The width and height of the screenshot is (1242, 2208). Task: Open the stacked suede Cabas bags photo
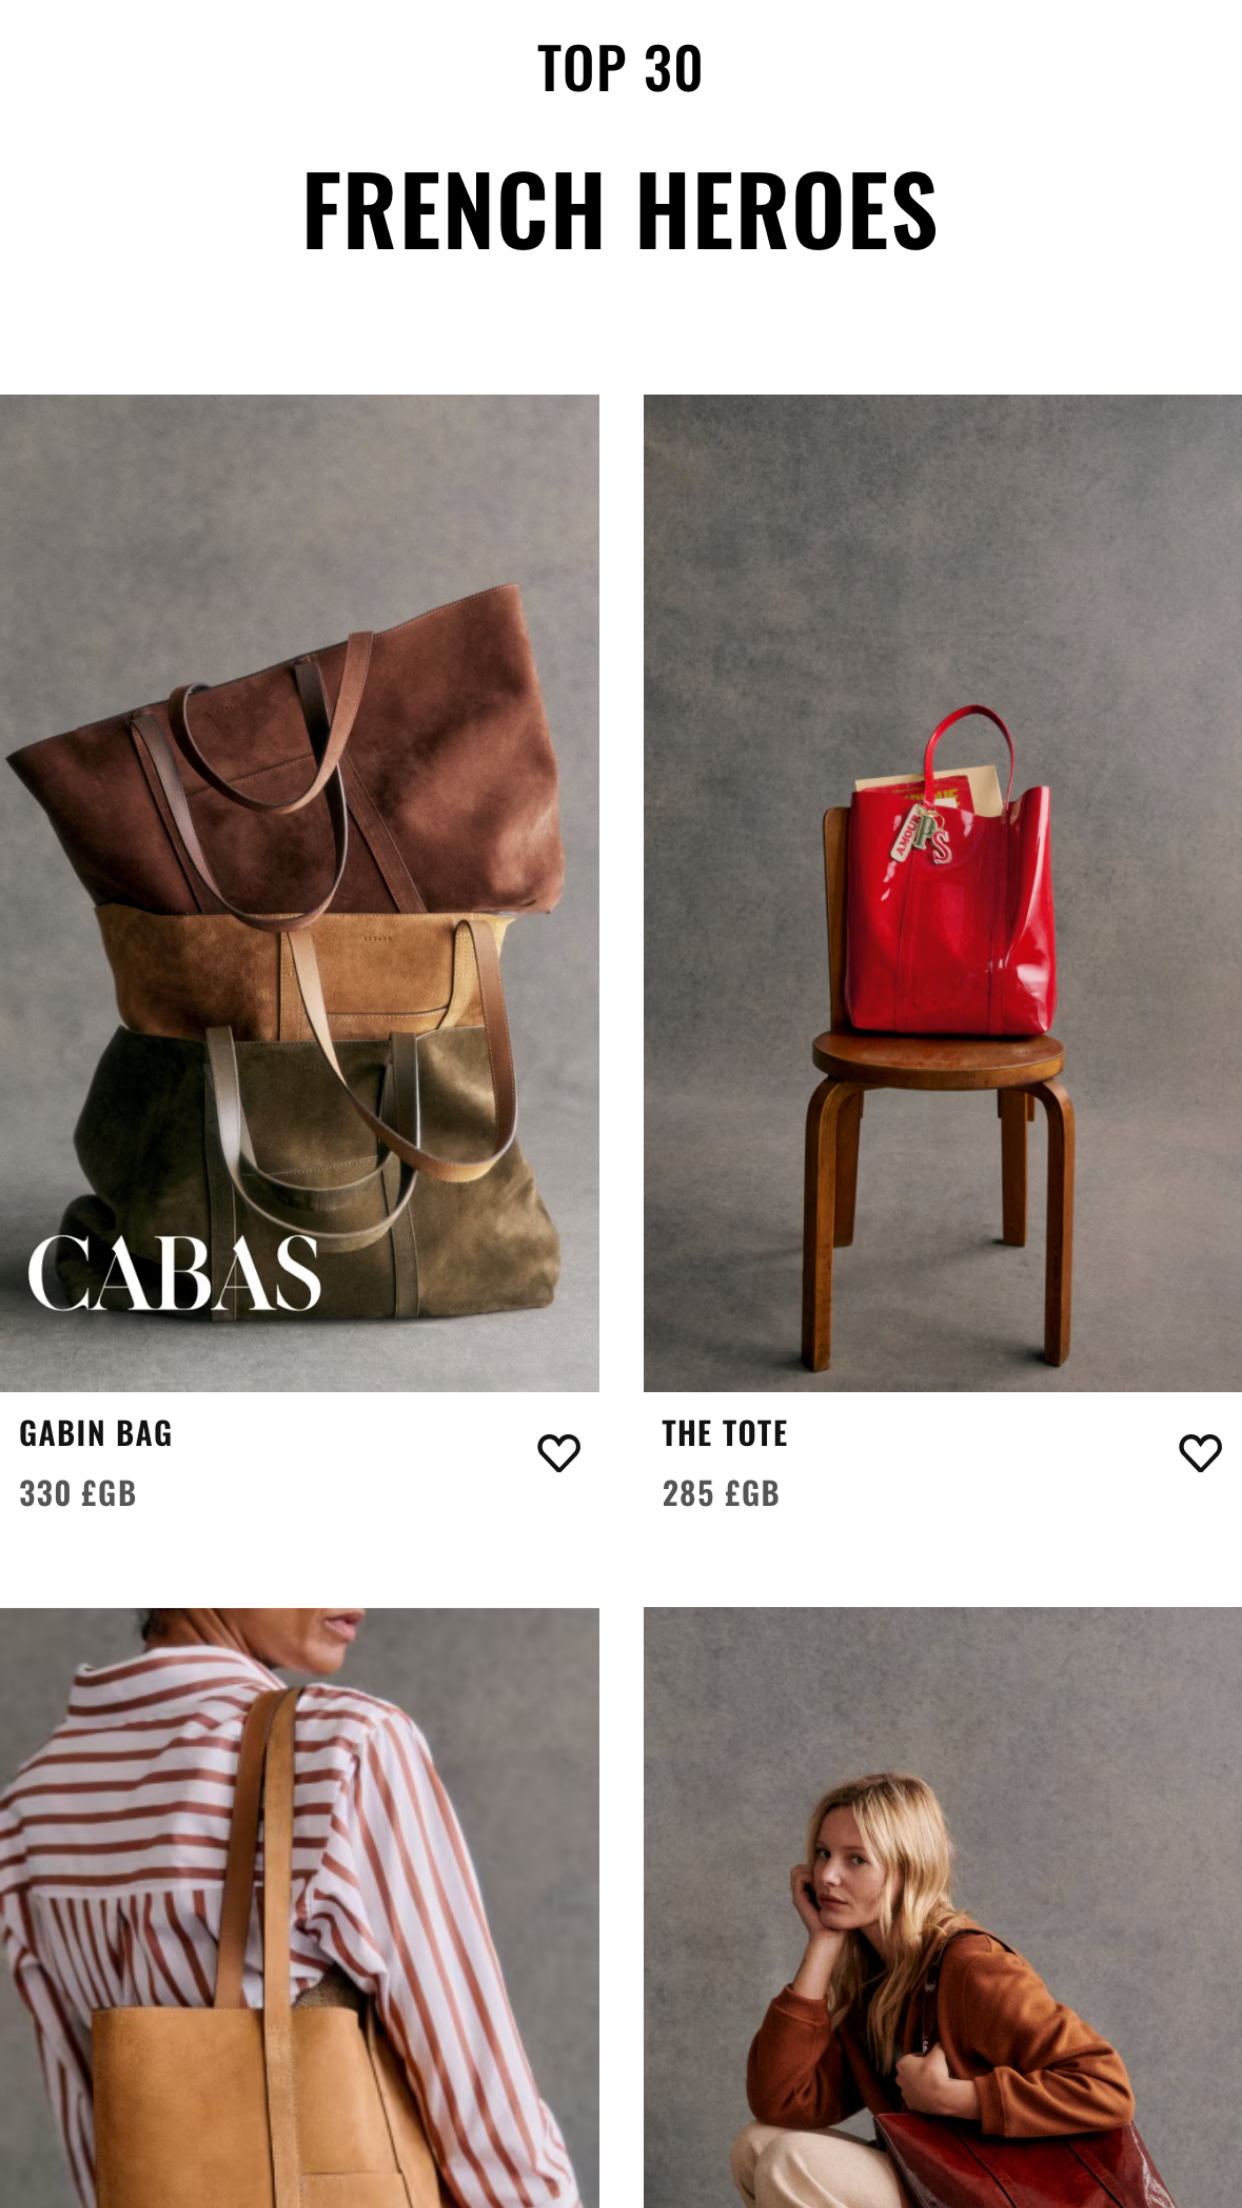click(299, 892)
